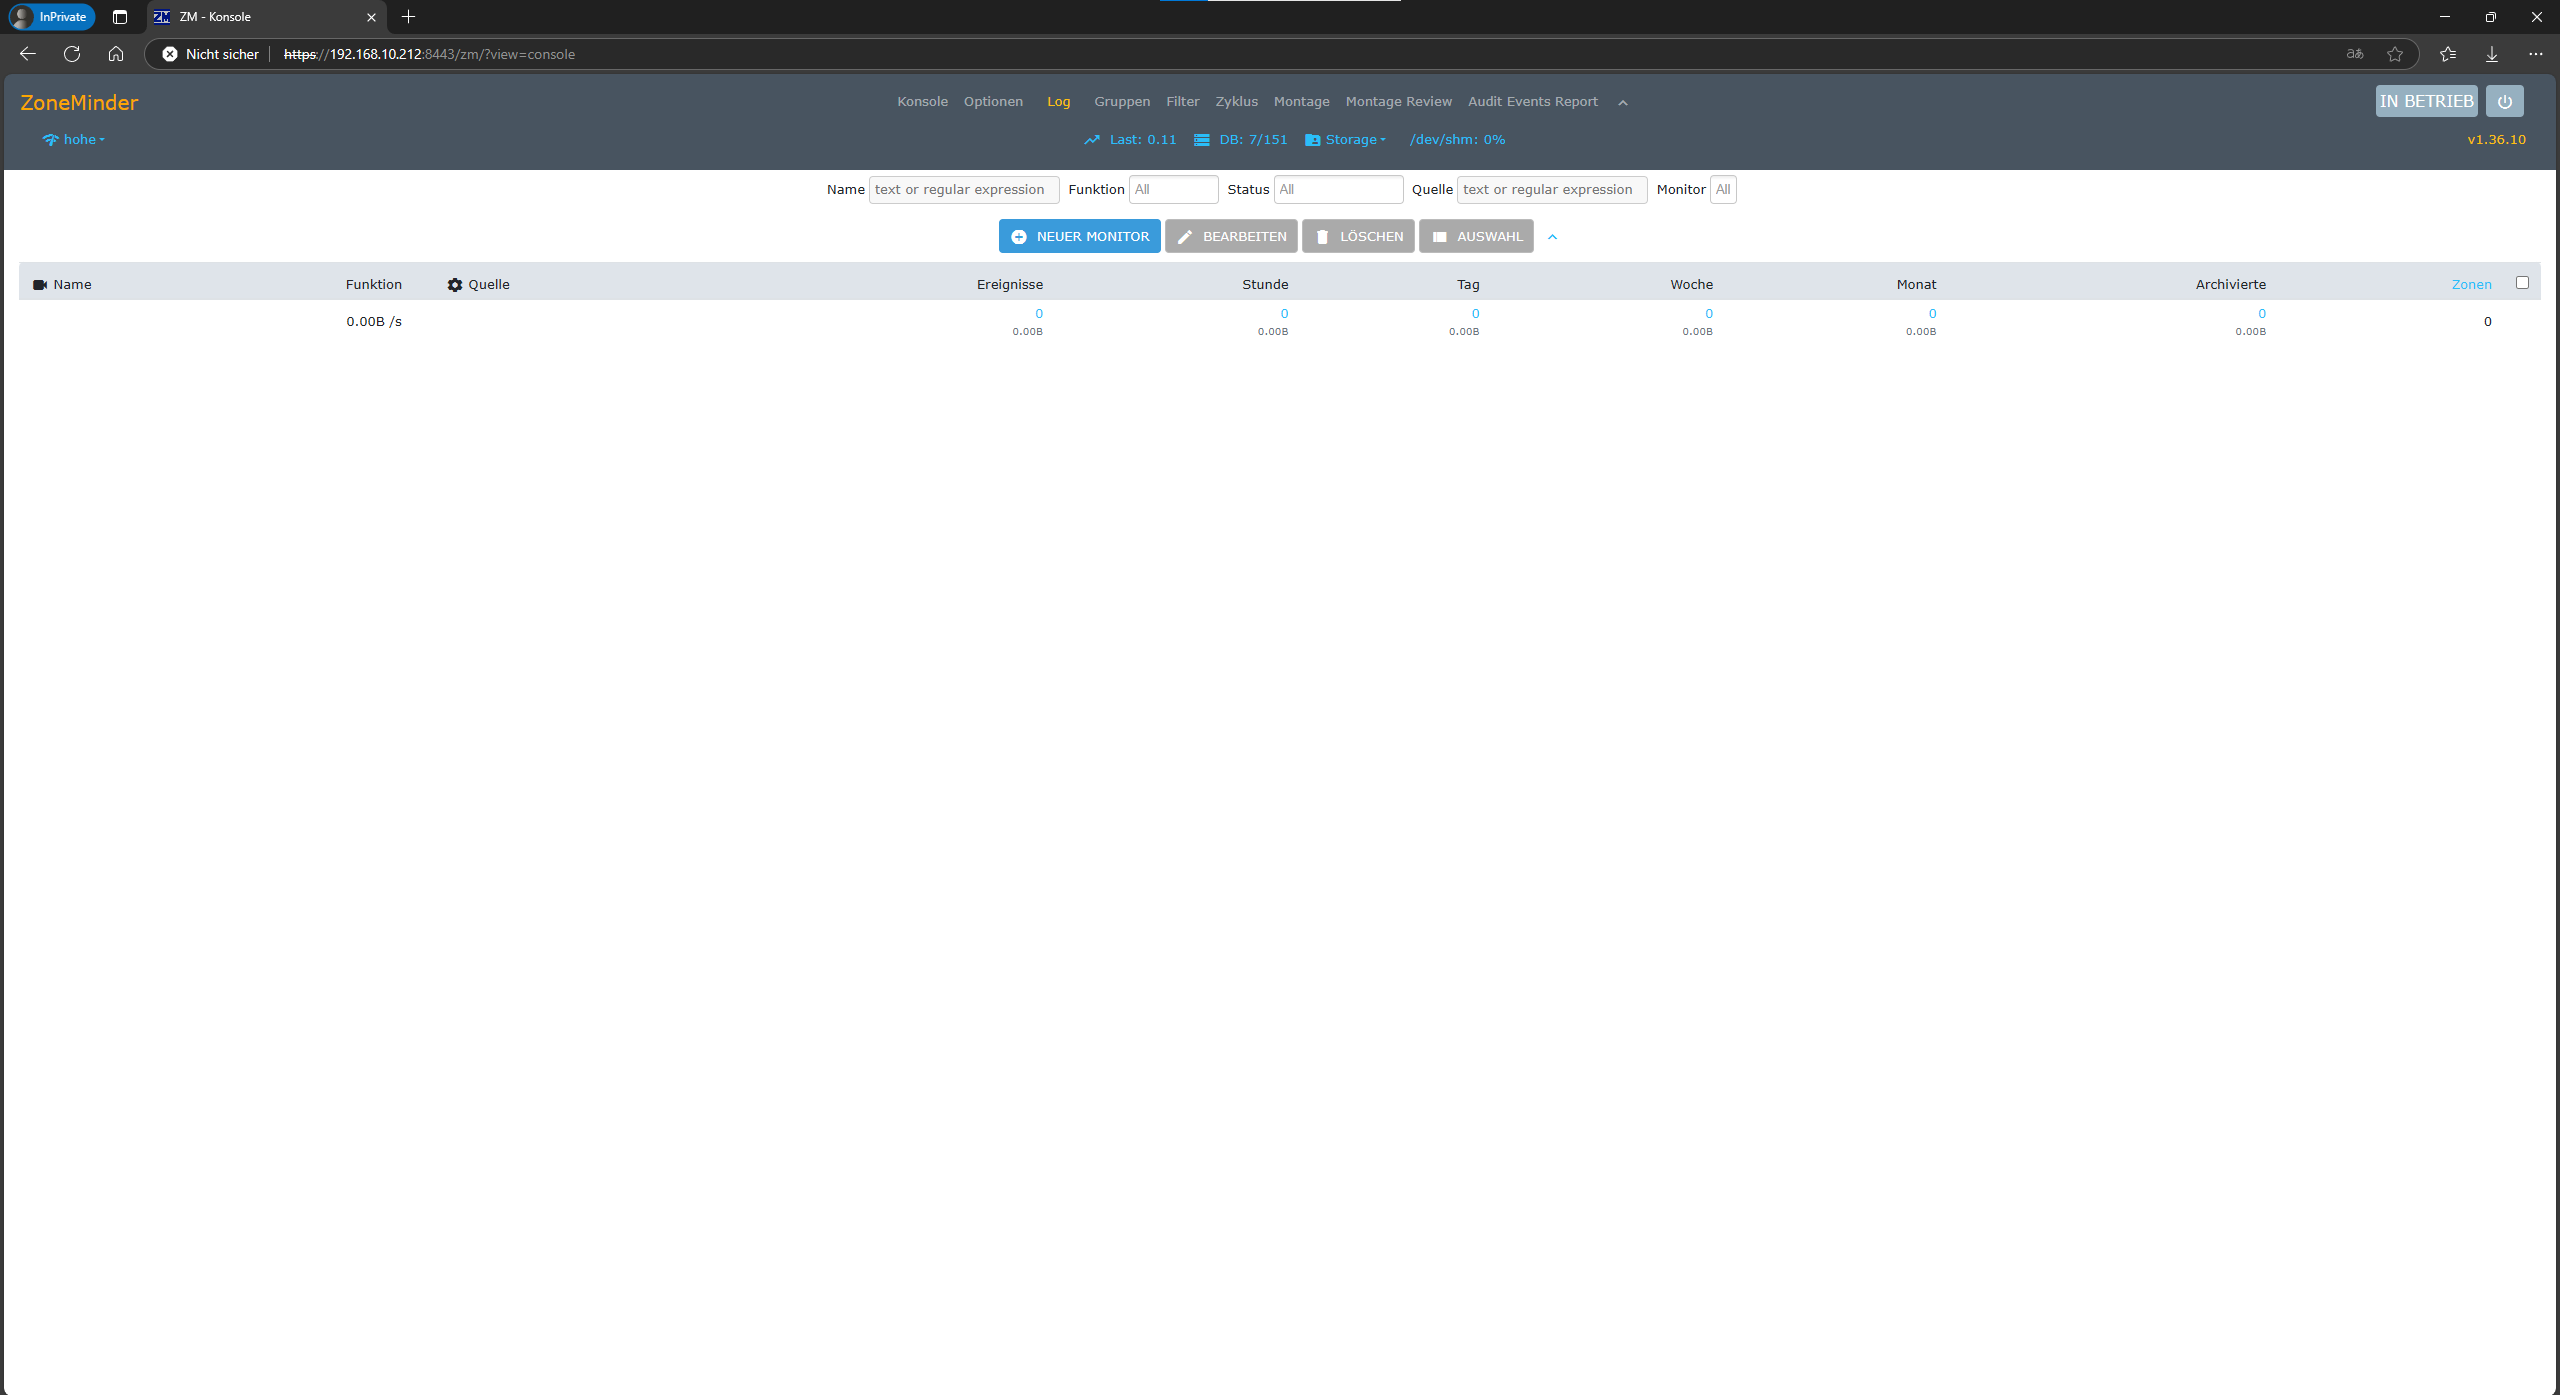The height and width of the screenshot is (1395, 2560).
Task: Open the tab actions menu icon
Action: [x=120, y=17]
